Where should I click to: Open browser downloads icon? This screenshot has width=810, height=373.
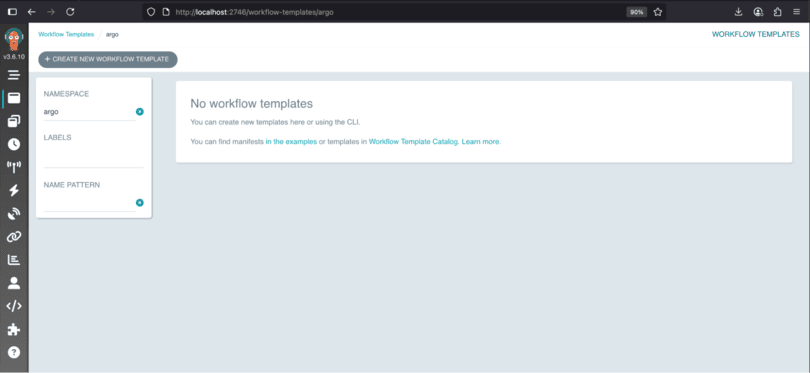pos(738,12)
